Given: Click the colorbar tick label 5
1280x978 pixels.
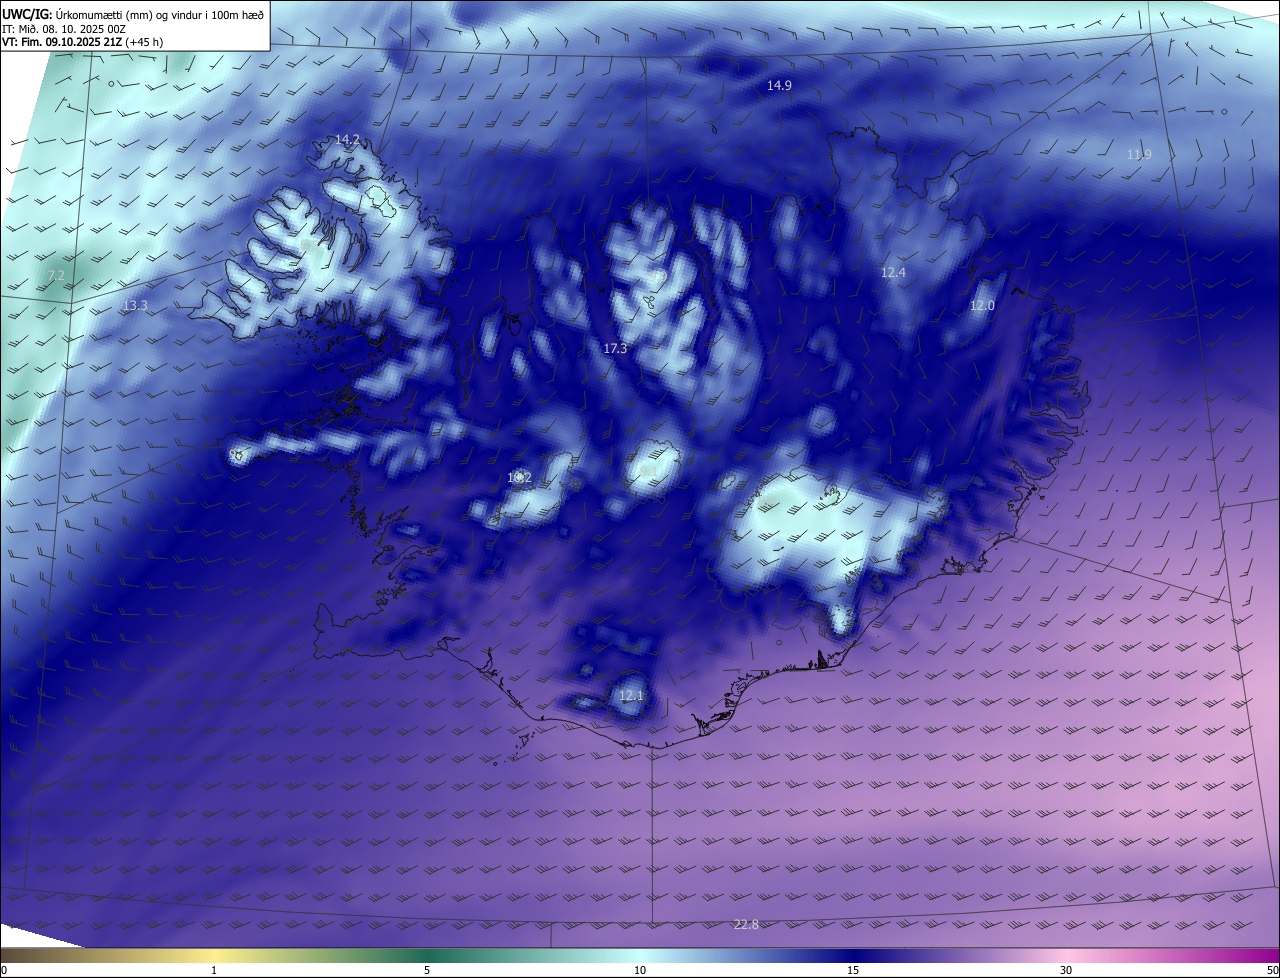Looking at the screenshot, I should pyautogui.click(x=427, y=970).
